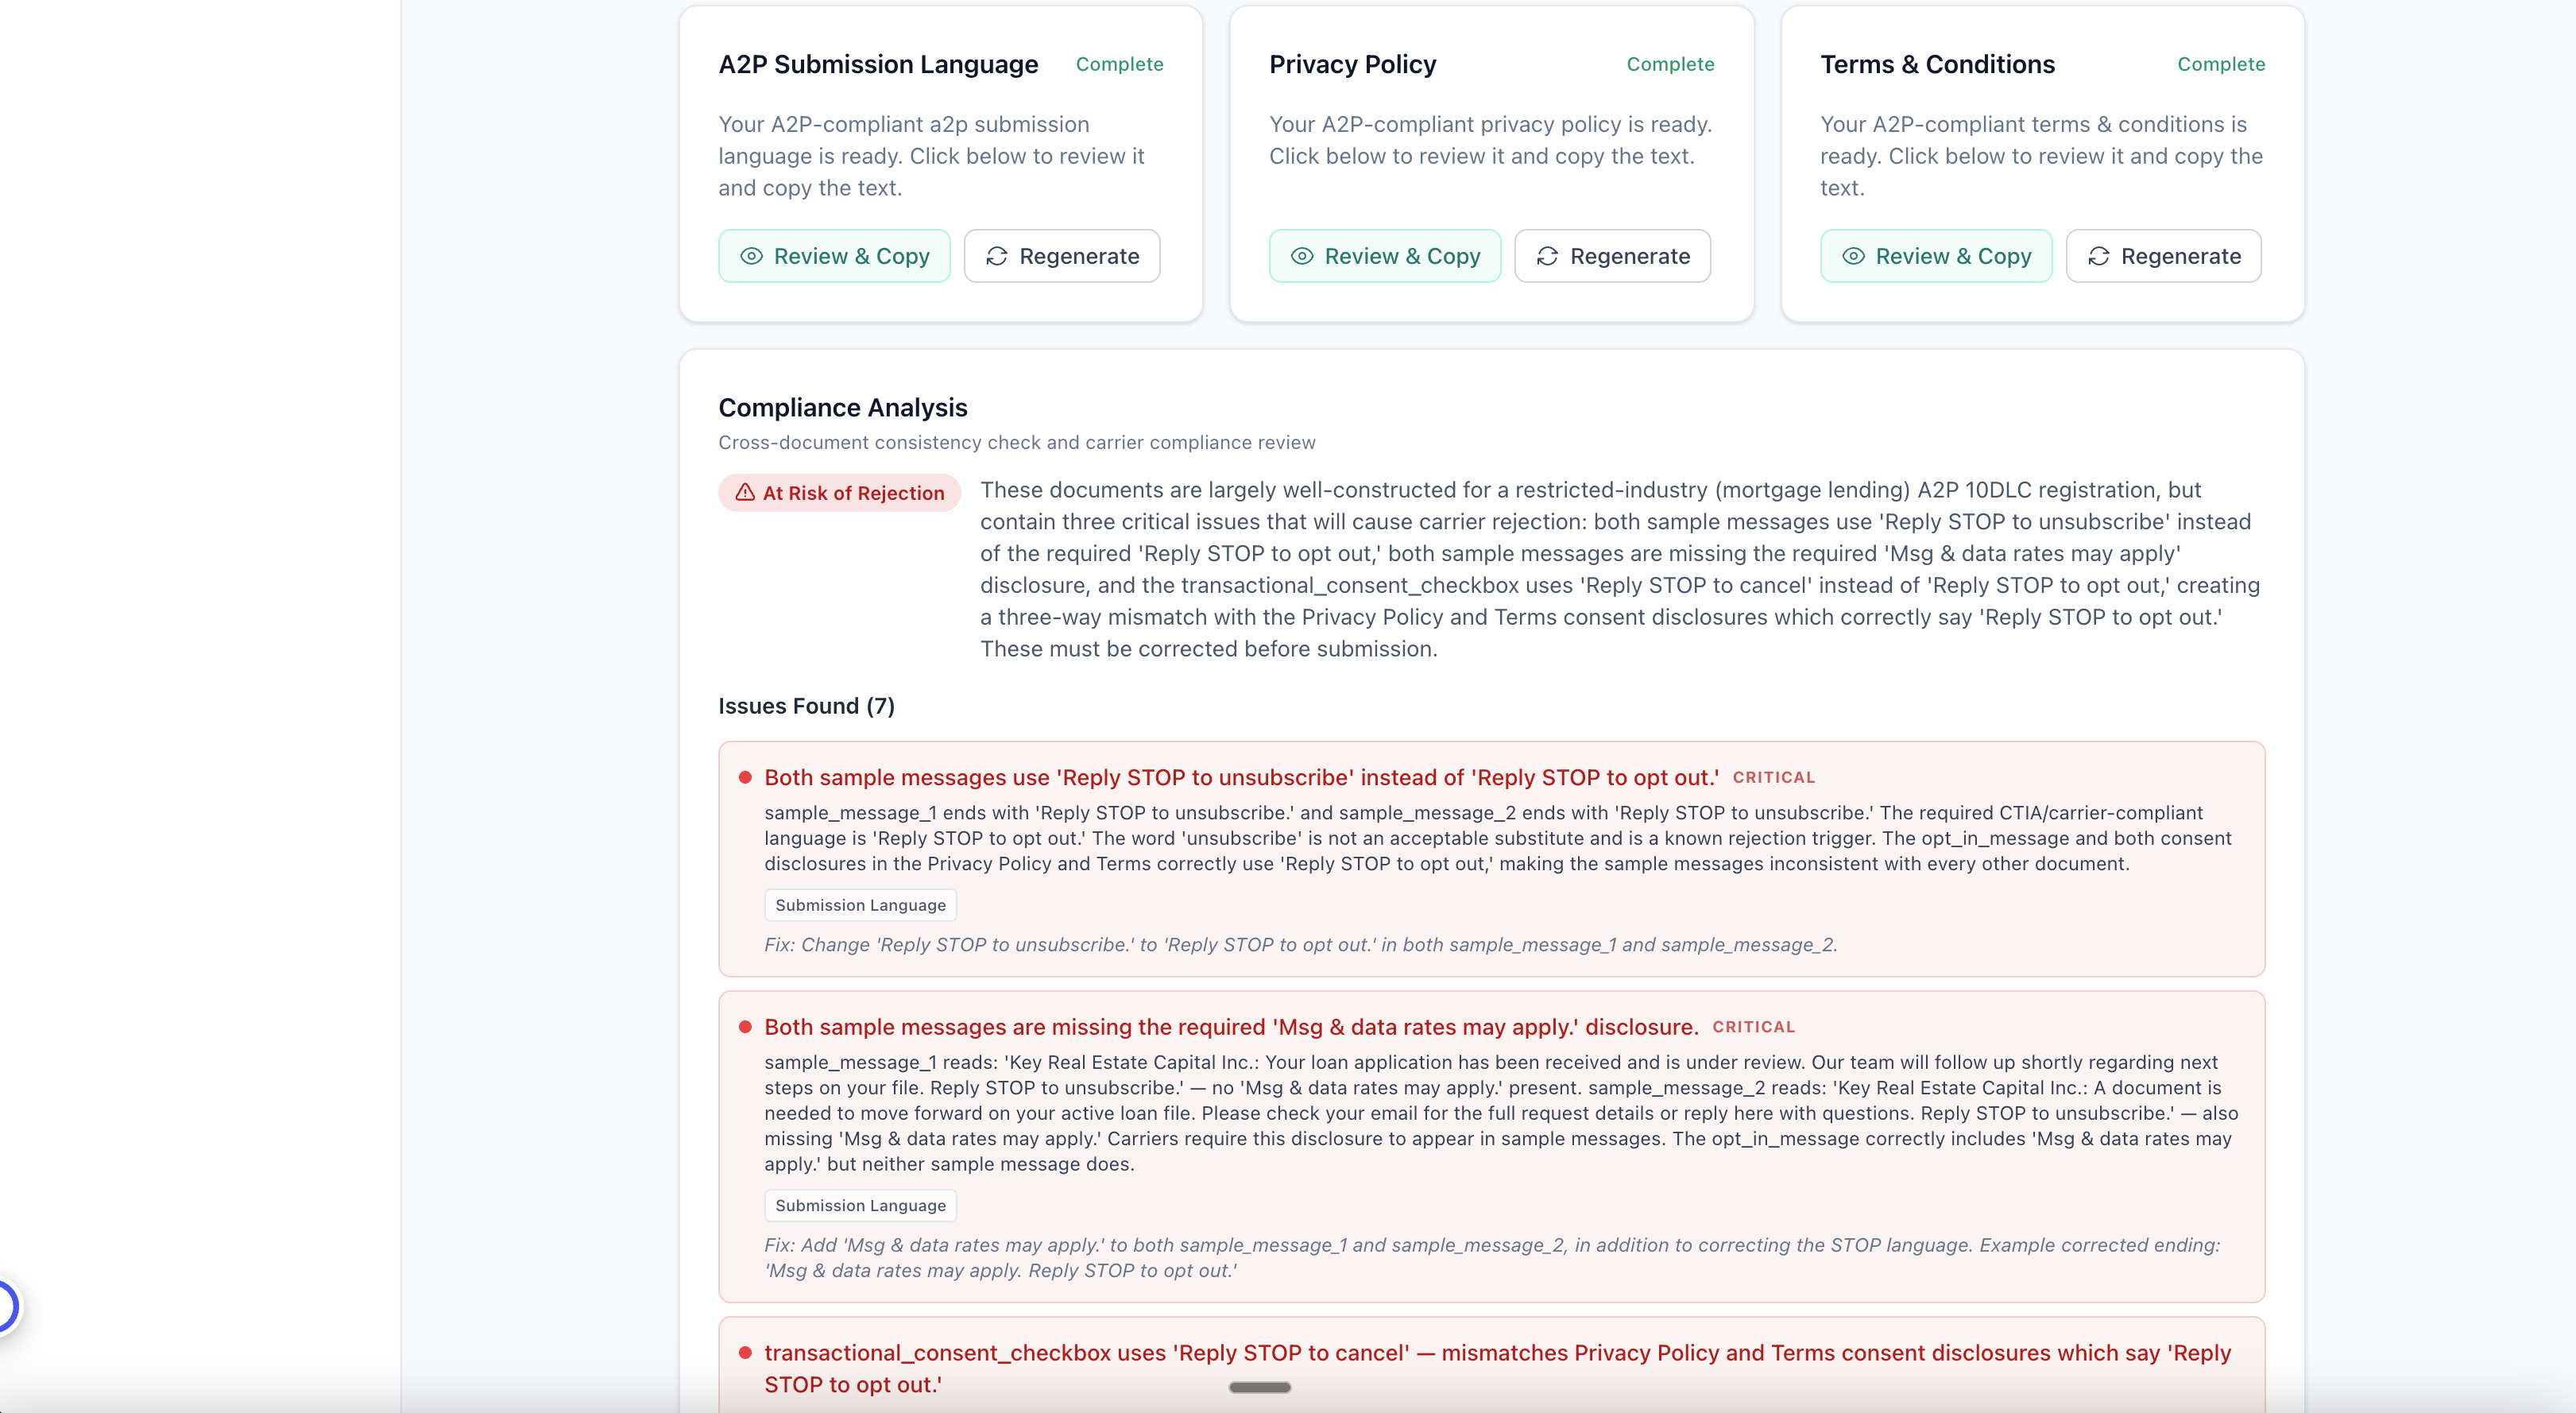Click refresh icon in A2P Submission Language card
Image resolution: width=2576 pixels, height=1413 pixels.
pos(997,256)
